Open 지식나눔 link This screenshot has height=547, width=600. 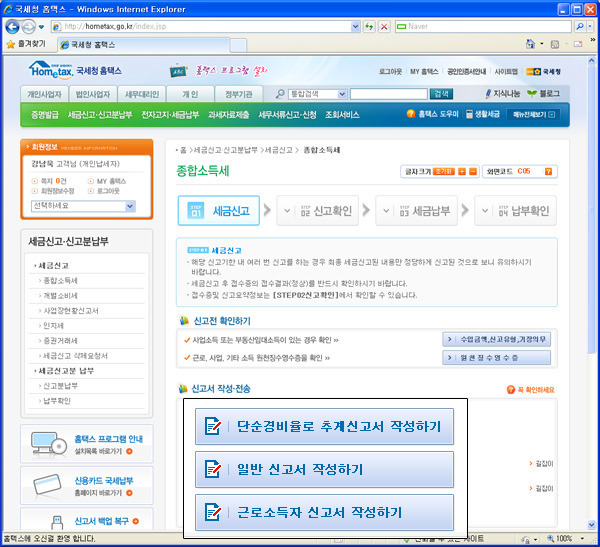pos(503,93)
